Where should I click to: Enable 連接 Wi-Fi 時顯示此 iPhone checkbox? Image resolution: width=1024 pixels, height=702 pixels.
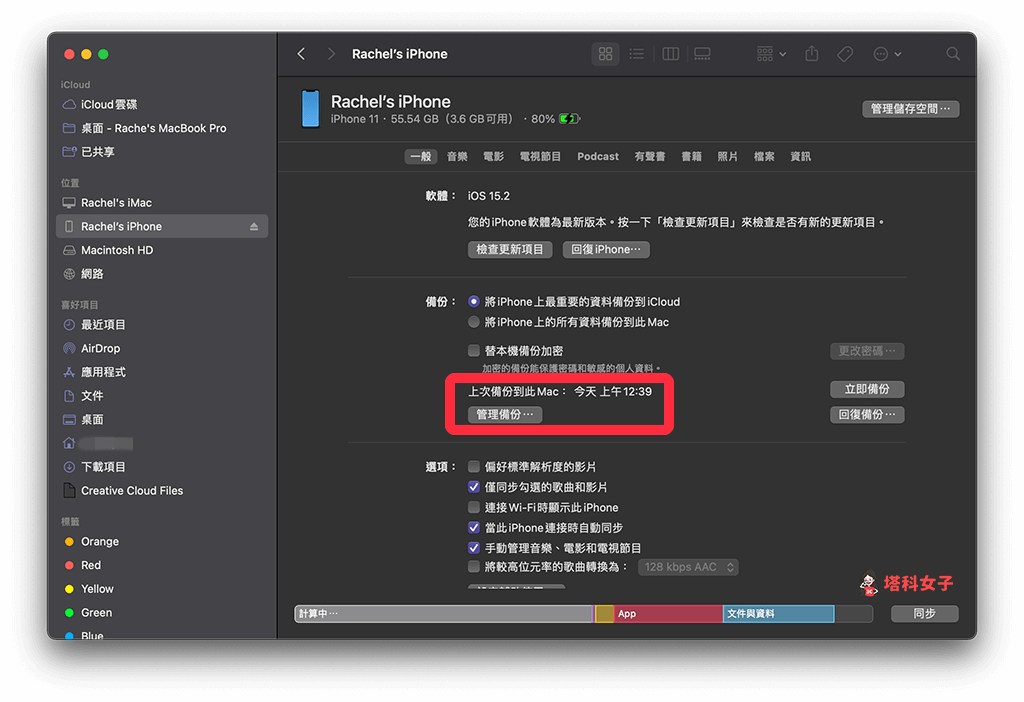click(474, 507)
